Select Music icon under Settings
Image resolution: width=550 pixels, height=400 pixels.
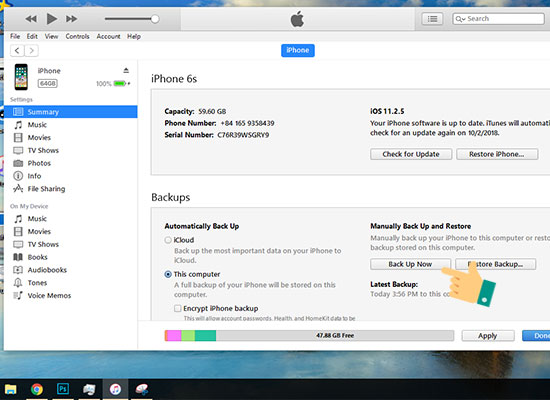[x=18, y=125]
